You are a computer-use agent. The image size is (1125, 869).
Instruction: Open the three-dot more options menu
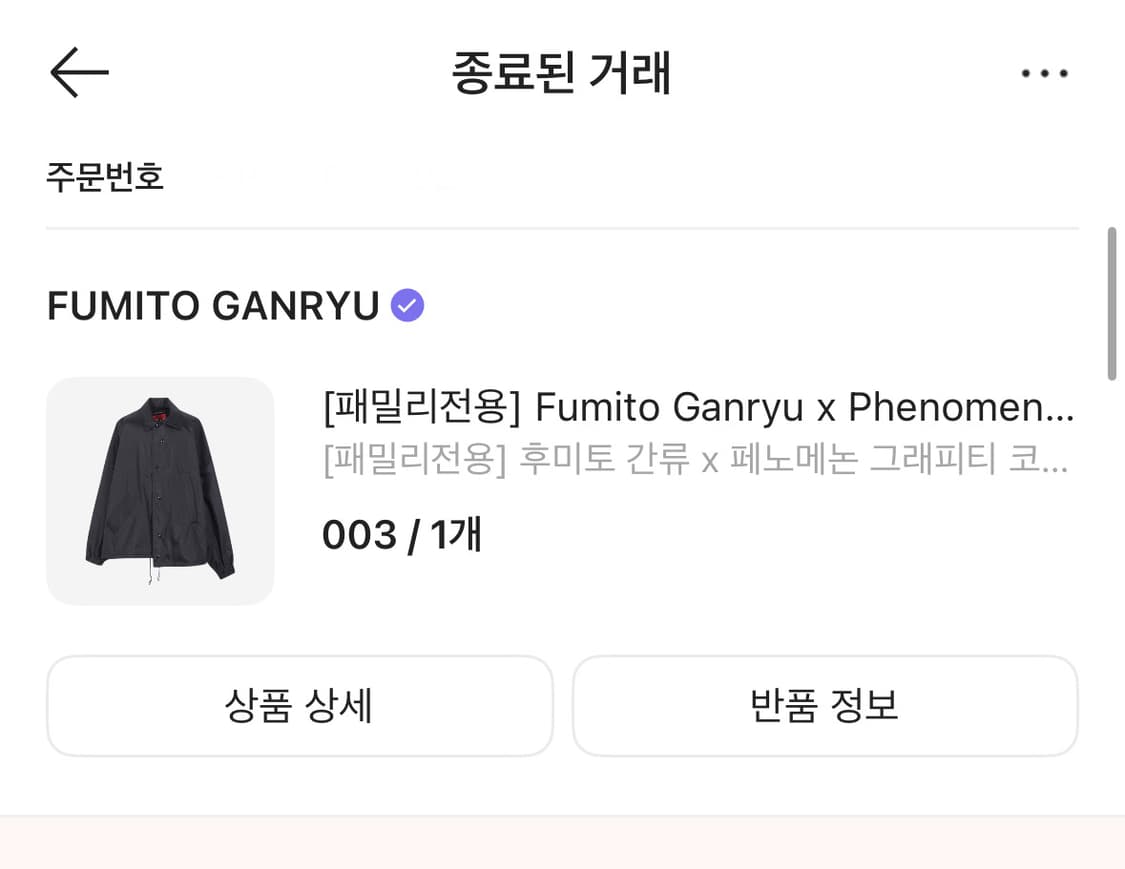(1045, 73)
